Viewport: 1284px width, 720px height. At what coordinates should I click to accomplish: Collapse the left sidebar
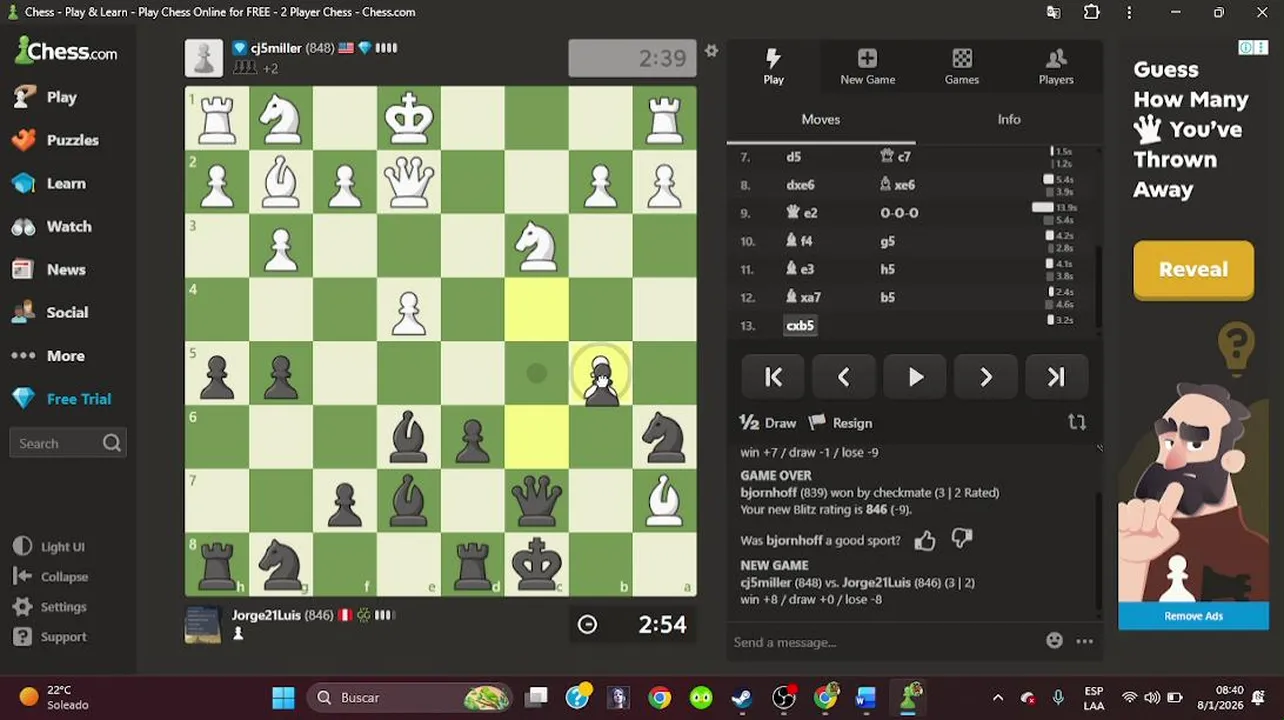64,577
